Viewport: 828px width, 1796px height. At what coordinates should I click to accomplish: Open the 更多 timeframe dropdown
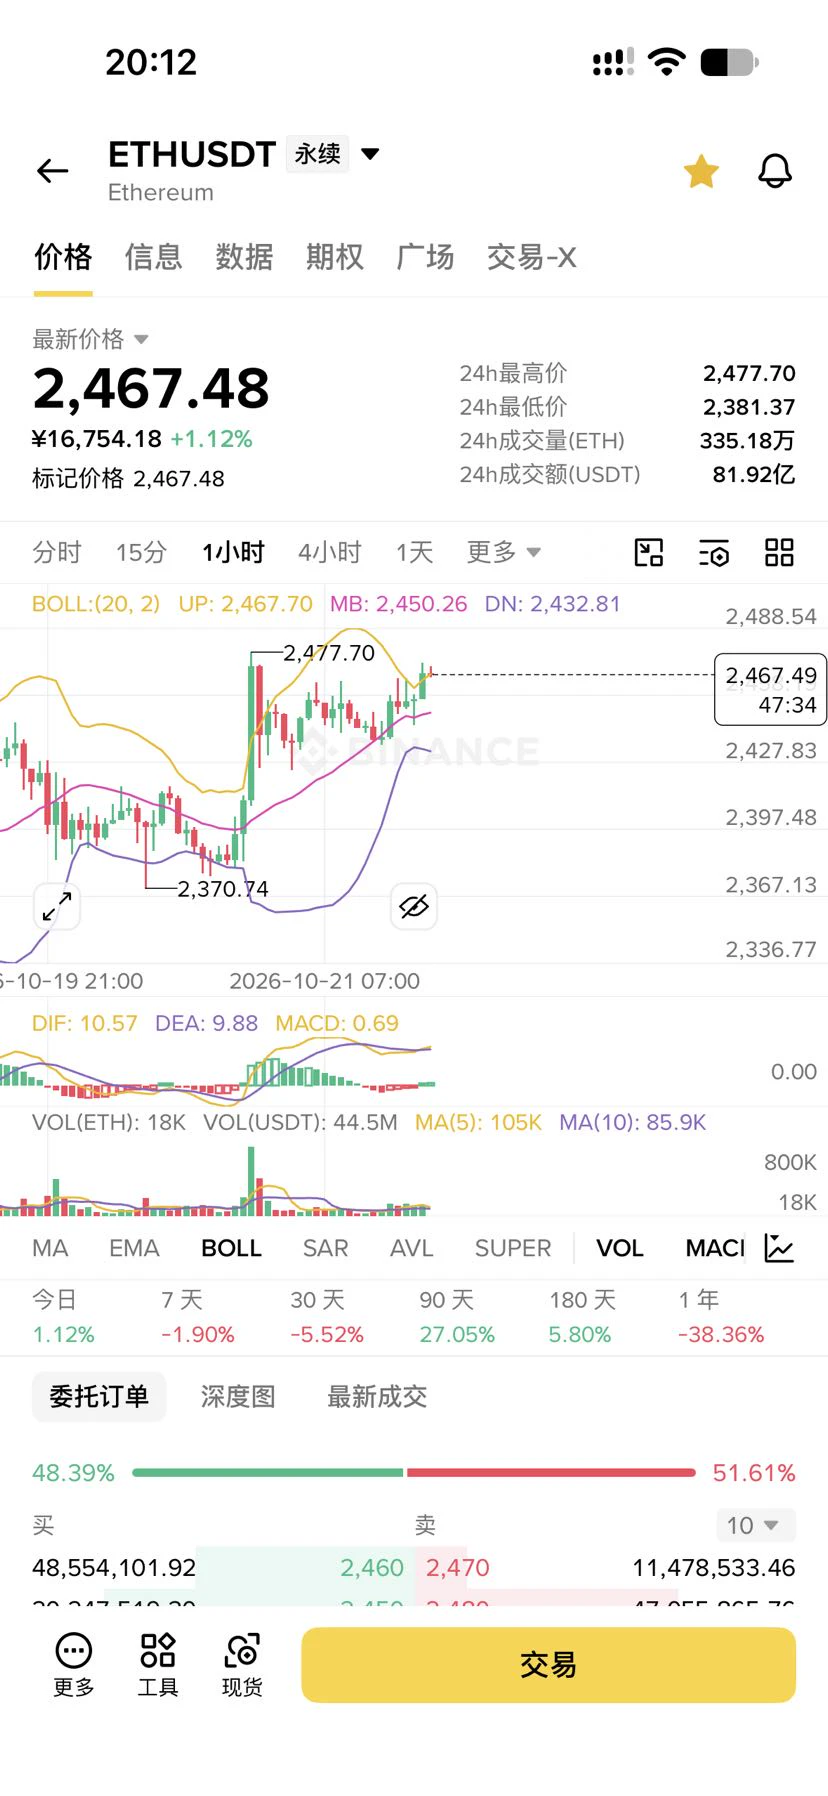pos(503,552)
